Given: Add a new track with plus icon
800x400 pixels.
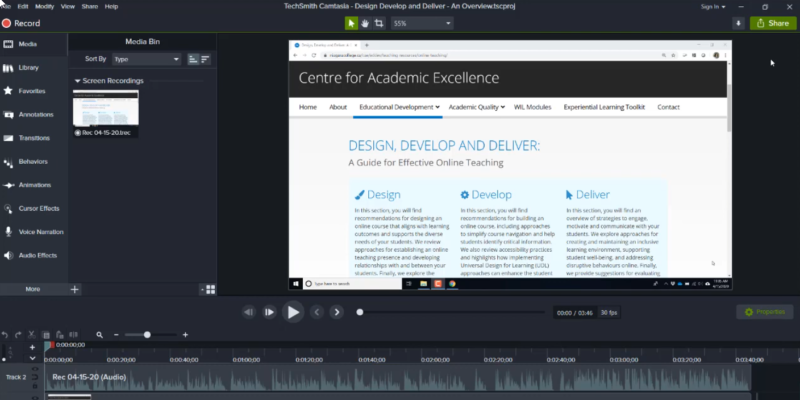Looking at the screenshot, I should [x=32, y=347].
